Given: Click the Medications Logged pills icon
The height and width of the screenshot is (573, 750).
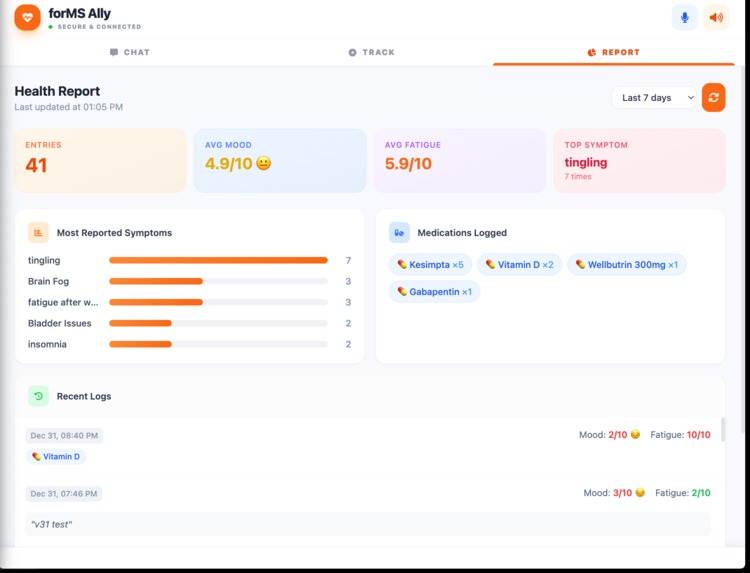Looking at the screenshot, I should [x=399, y=232].
